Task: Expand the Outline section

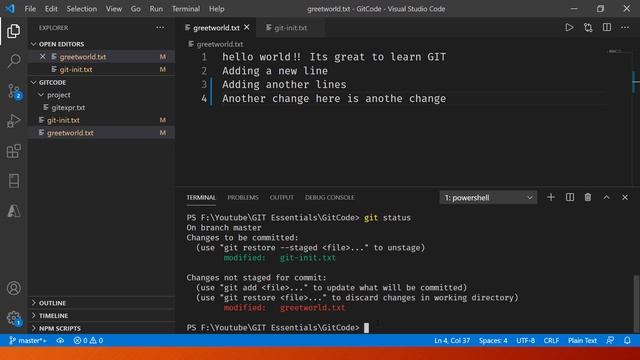Action: 52,303
